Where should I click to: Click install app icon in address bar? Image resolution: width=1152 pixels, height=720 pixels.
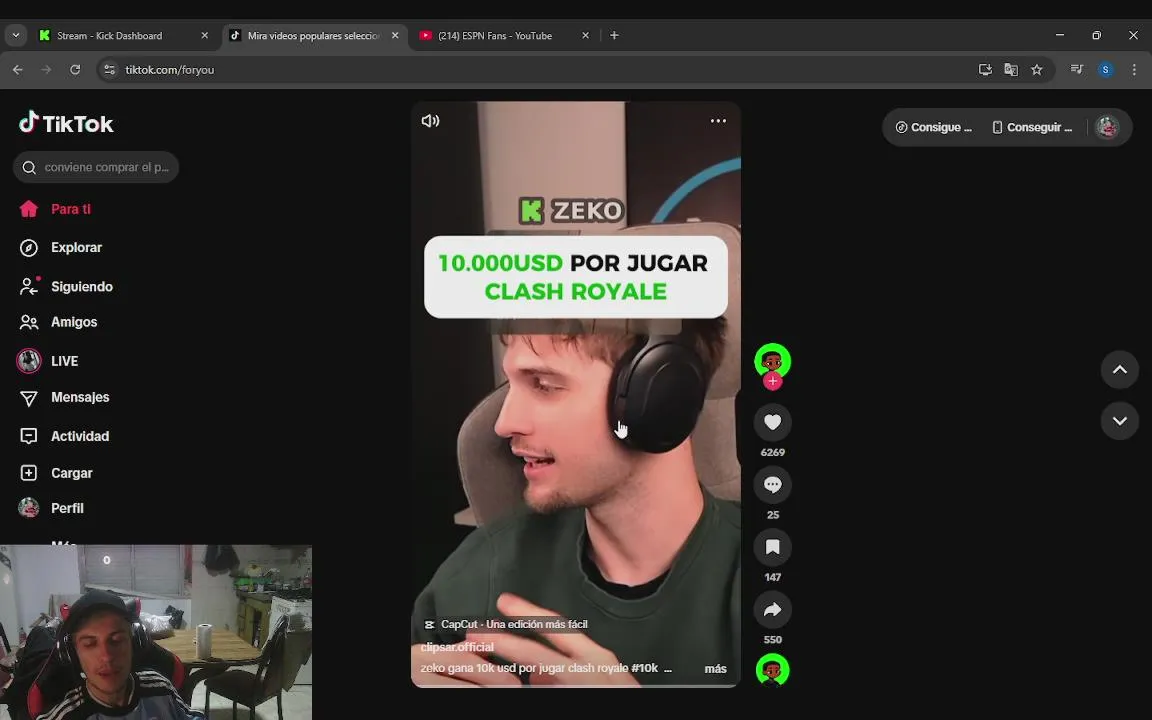(x=985, y=70)
